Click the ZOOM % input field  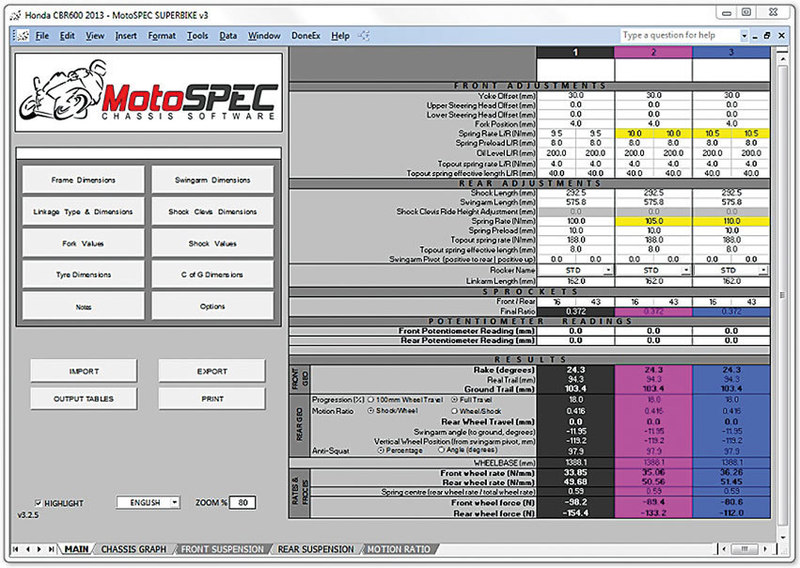(x=242, y=503)
